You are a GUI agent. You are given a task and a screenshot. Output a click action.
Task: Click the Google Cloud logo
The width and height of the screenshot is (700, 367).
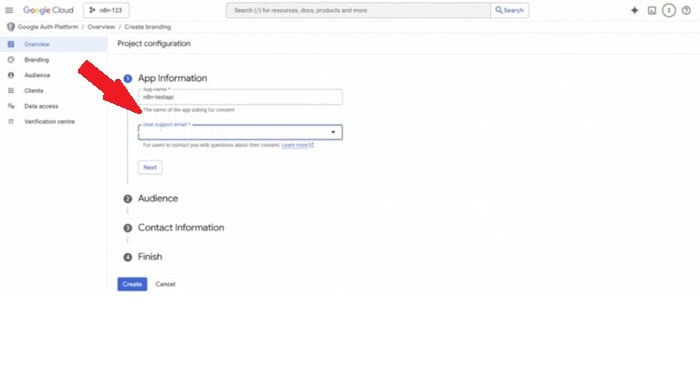pos(48,10)
